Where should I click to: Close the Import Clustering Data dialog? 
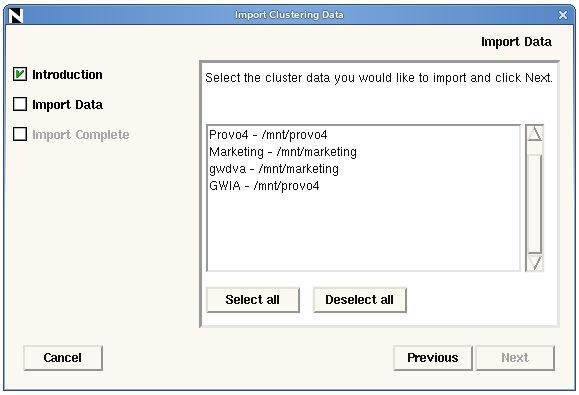tap(563, 15)
